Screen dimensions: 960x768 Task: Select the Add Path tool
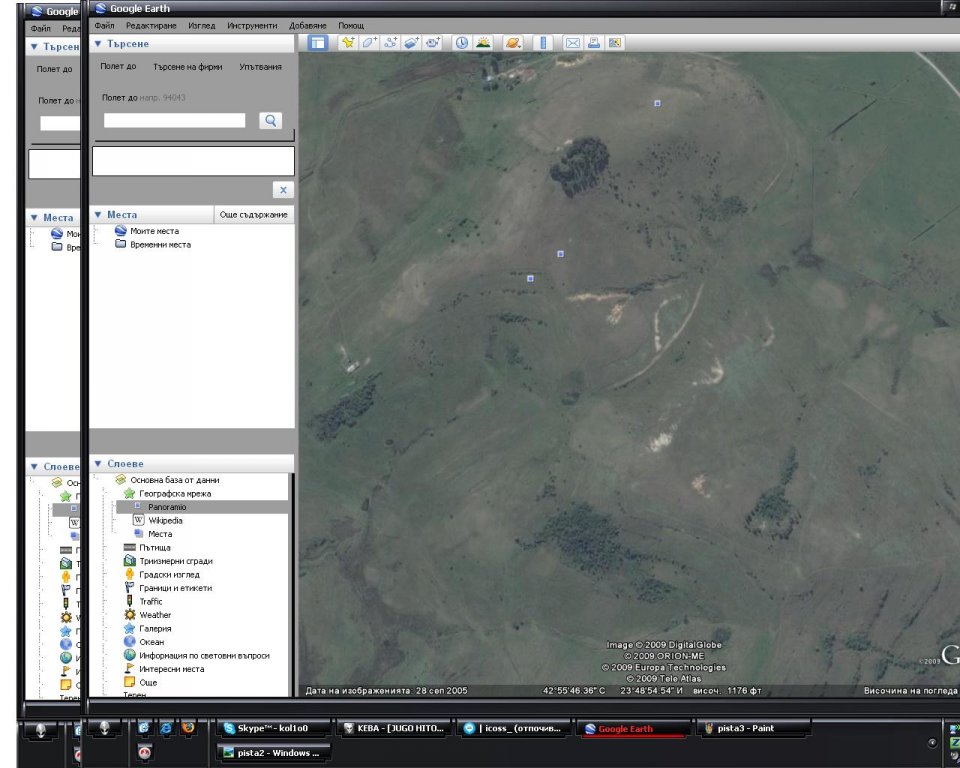coord(391,43)
